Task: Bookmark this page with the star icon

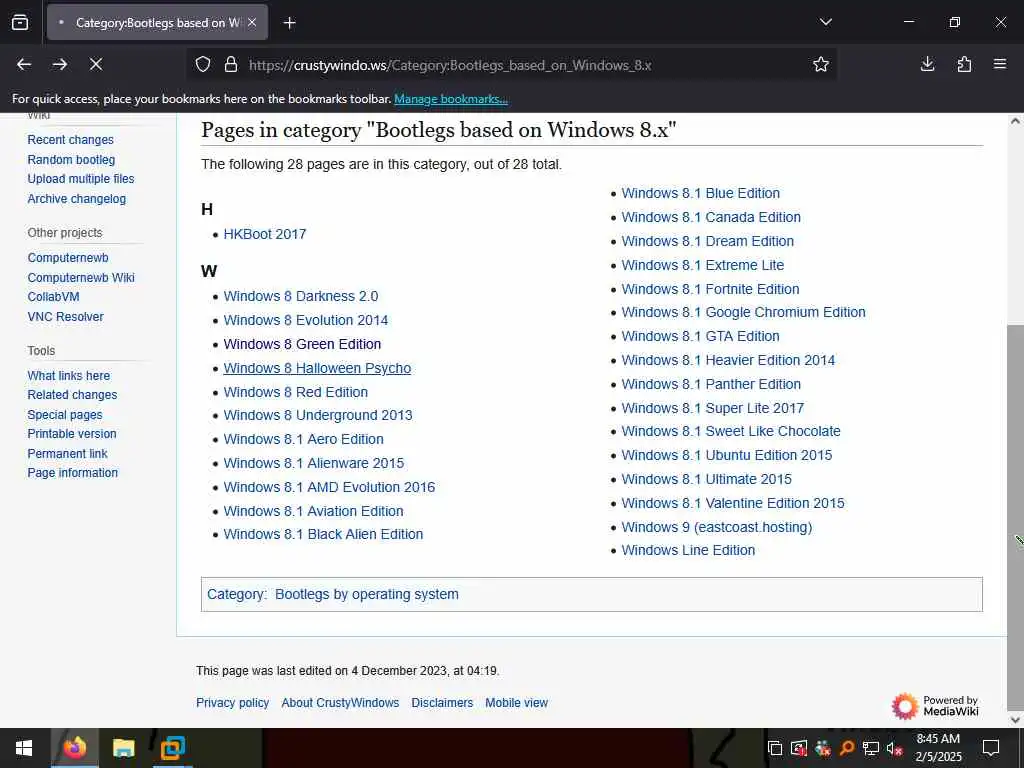Action: pyautogui.click(x=821, y=64)
